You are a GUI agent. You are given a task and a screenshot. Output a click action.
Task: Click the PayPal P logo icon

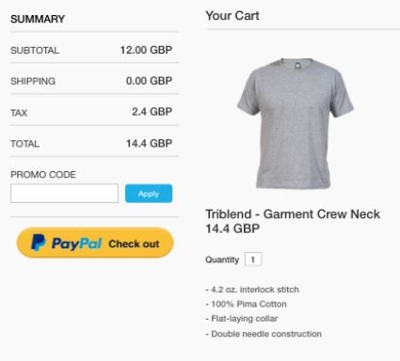click(38, 242)
